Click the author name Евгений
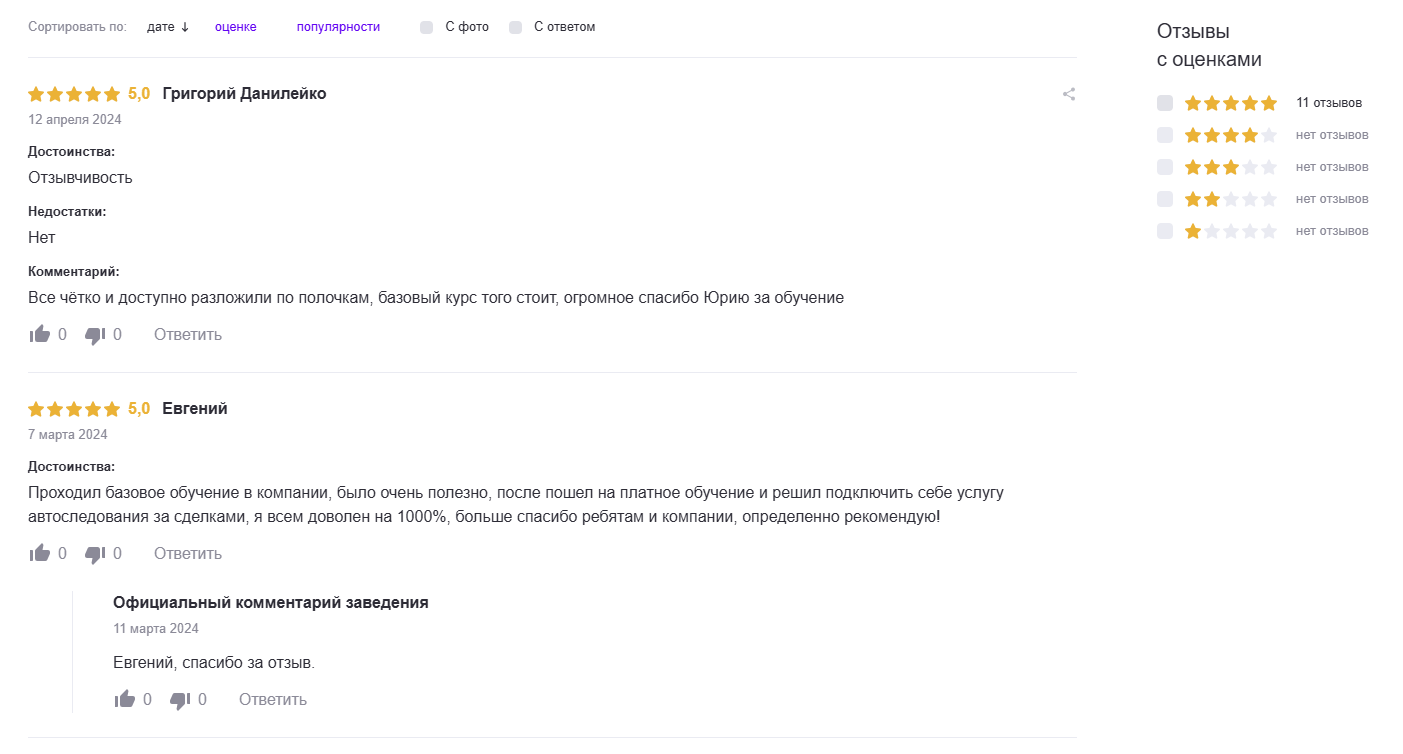 195,409
